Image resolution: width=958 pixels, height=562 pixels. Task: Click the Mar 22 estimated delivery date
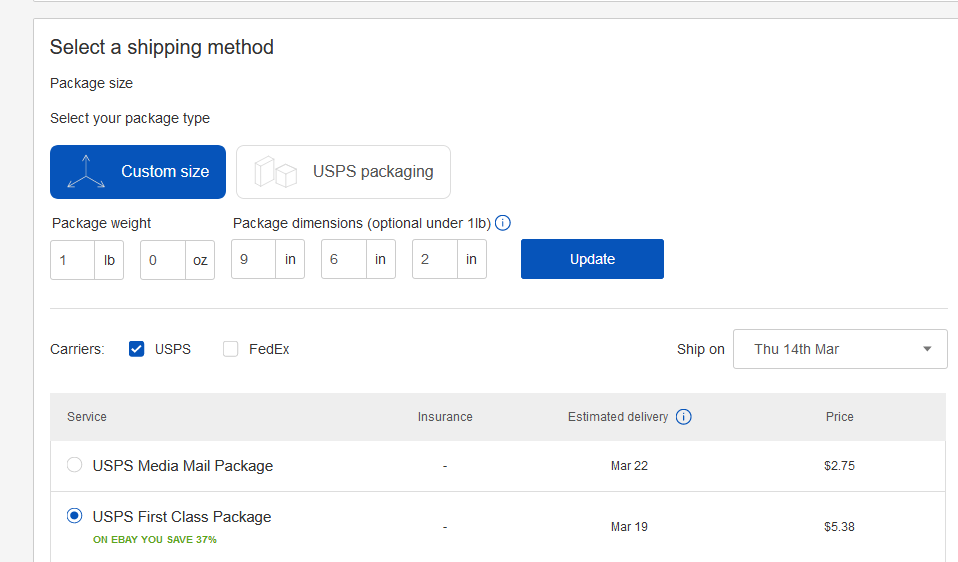coord(629,465)
